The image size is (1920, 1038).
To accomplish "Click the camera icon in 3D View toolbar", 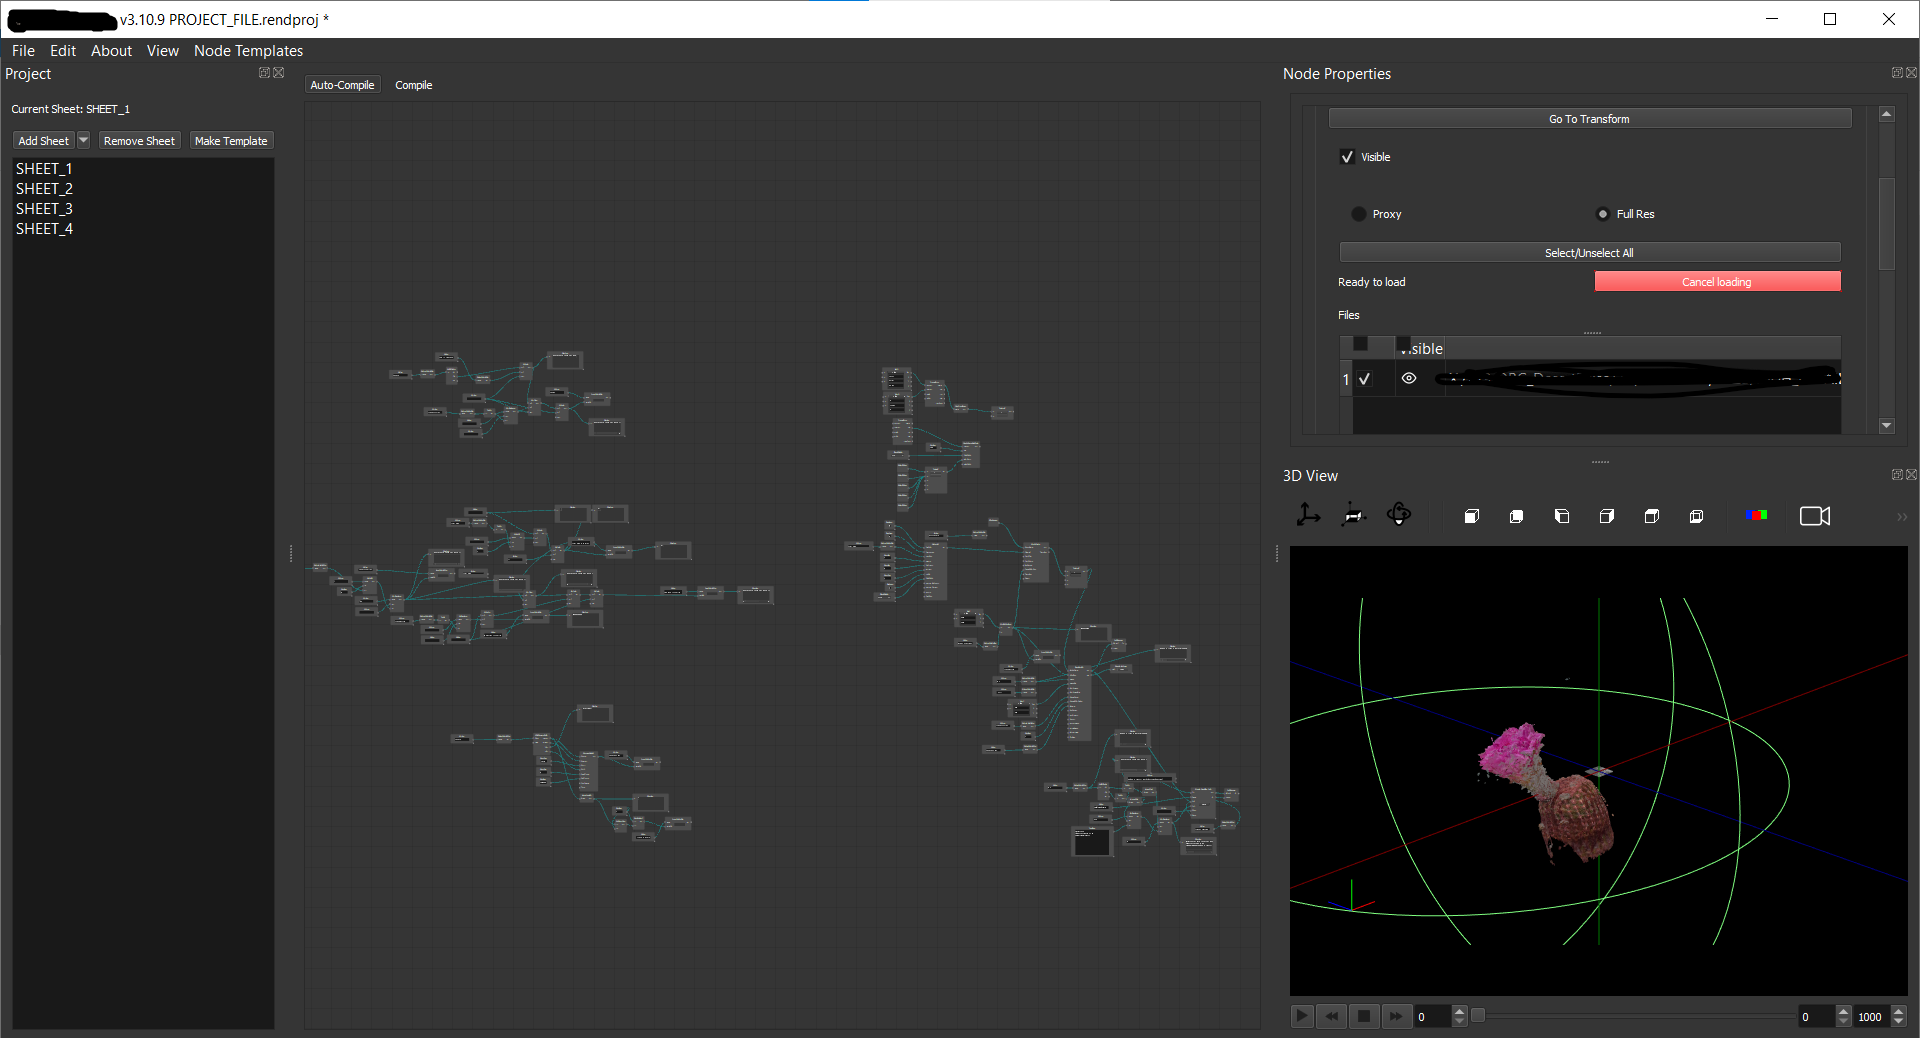I will pyautogui.click(x=1814, y=516).
